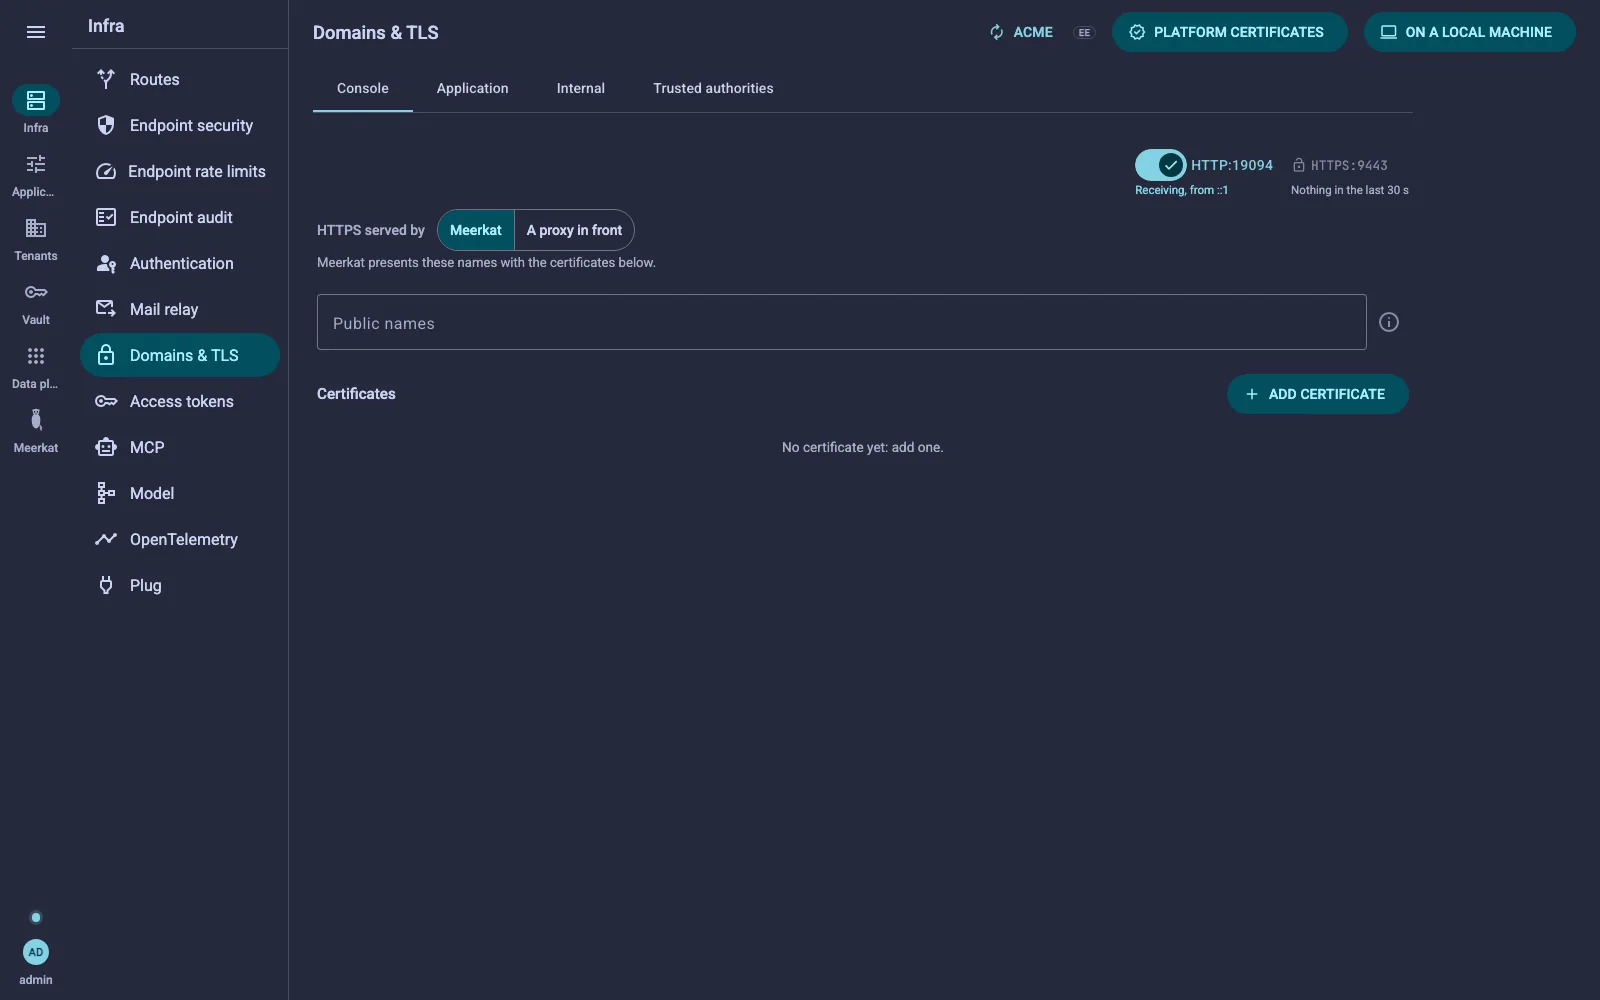Switch to the Console tab
Screen dimensions: 1600x1000
pos(363,88)
